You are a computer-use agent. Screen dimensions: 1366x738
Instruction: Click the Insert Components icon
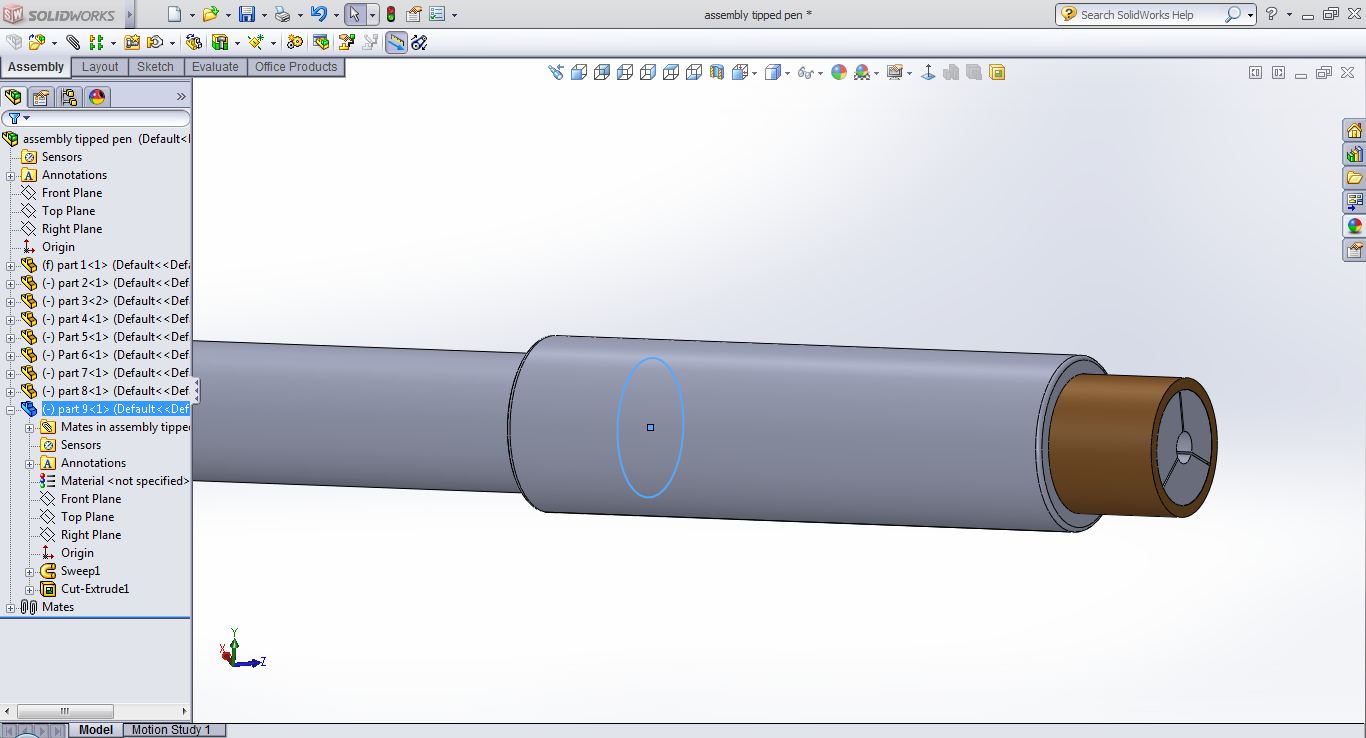tap(37, 42)
